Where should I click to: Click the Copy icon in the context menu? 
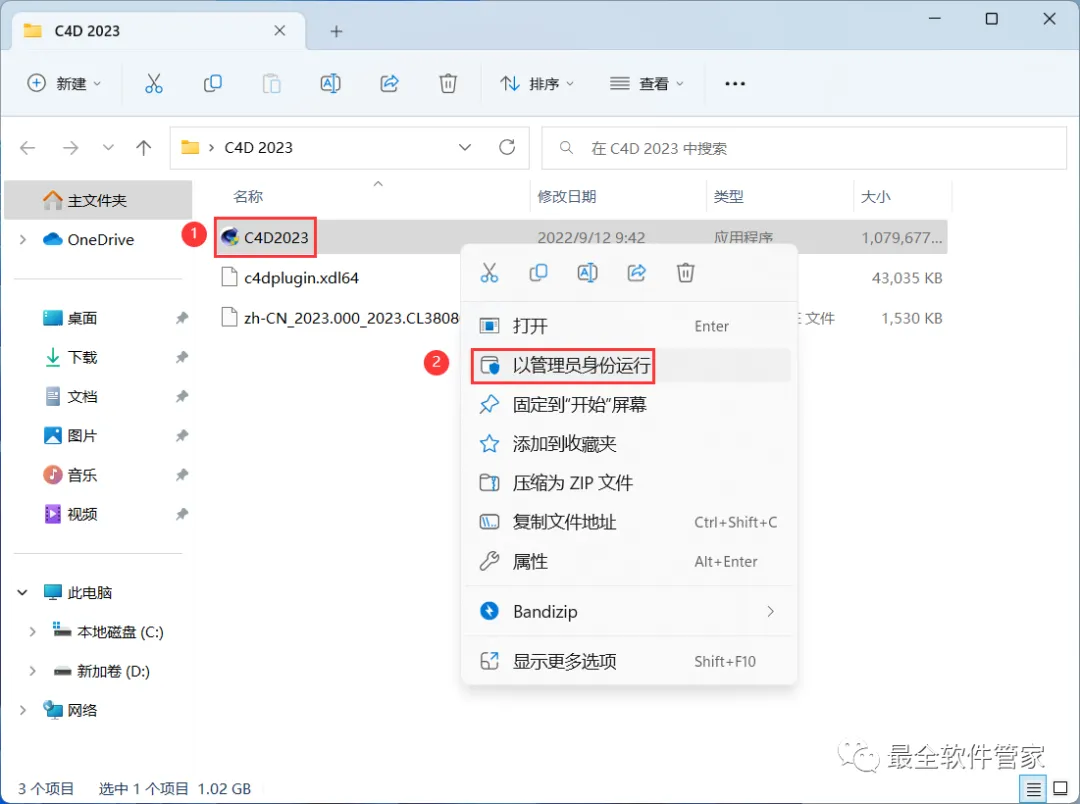[538, 273]
